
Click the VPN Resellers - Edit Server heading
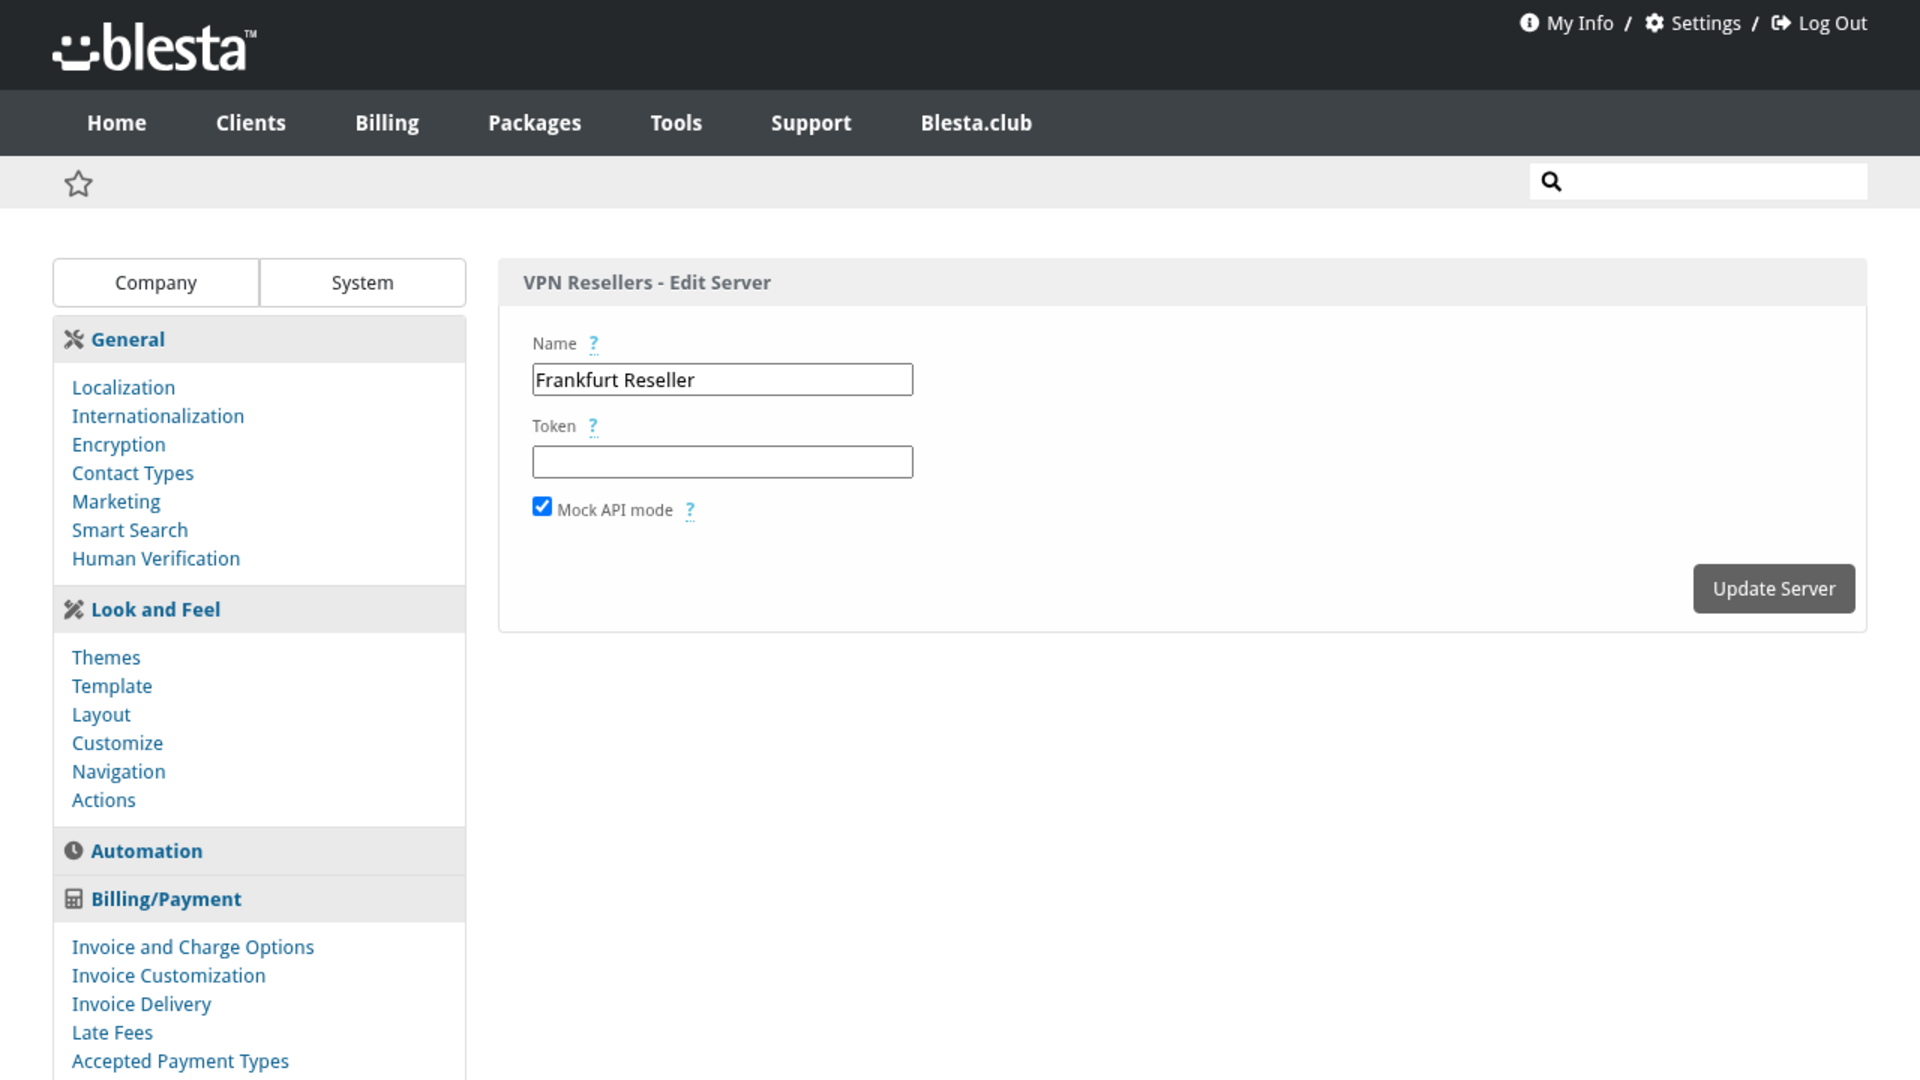[x=646, y=283]
